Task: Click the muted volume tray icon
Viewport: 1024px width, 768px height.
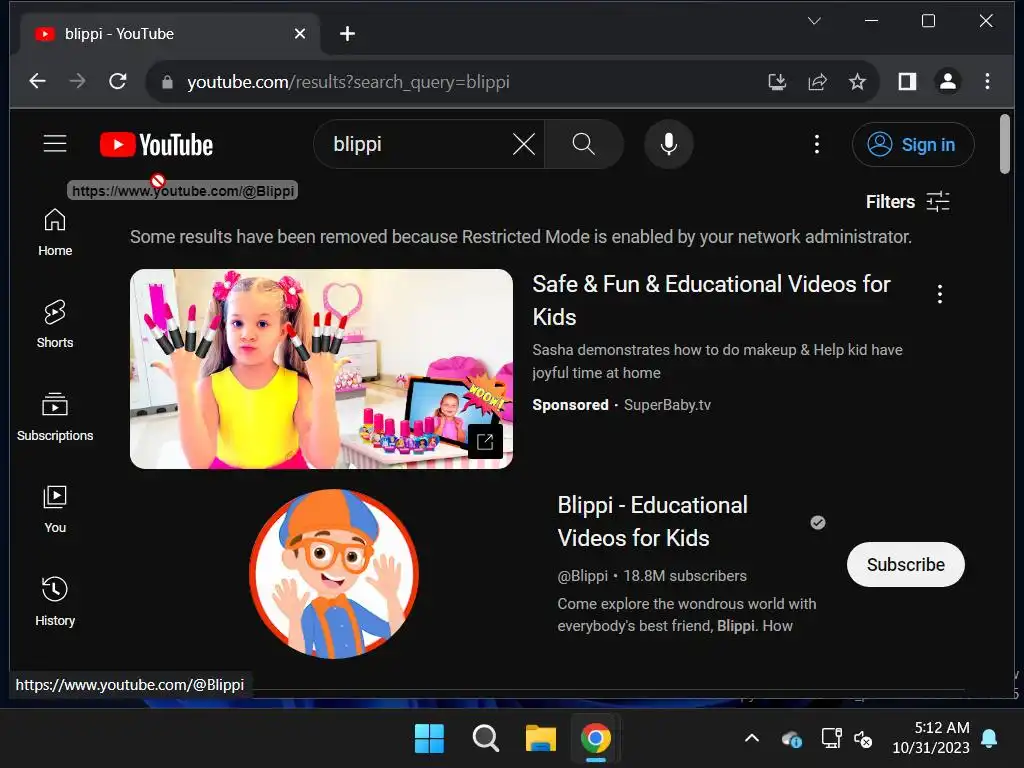Action: (863, 739)
